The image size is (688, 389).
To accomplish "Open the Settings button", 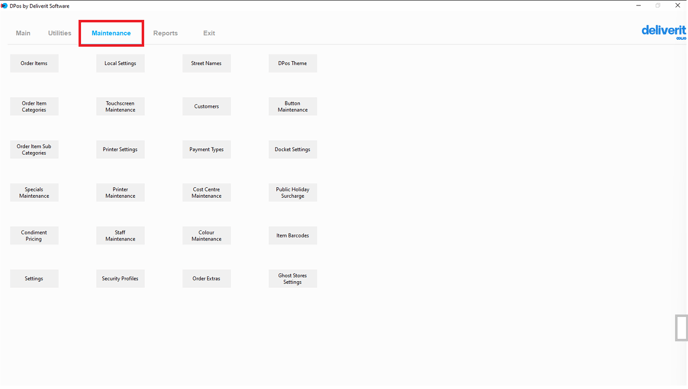I will point(34,278).
